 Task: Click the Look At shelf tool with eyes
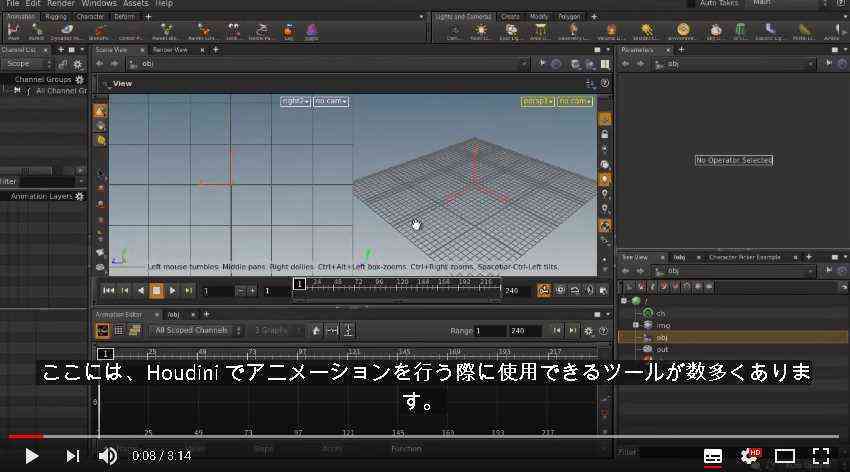[x=234, y=31]
